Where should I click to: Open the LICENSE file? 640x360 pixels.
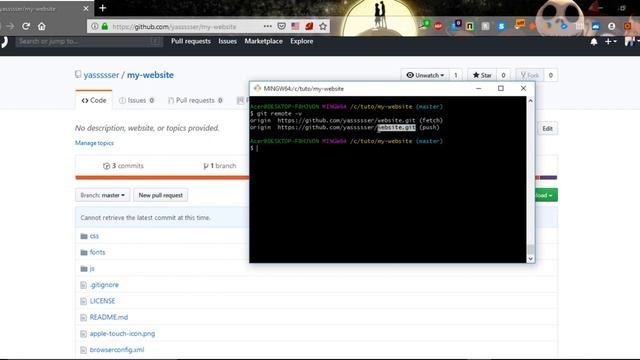pos(102,301)
